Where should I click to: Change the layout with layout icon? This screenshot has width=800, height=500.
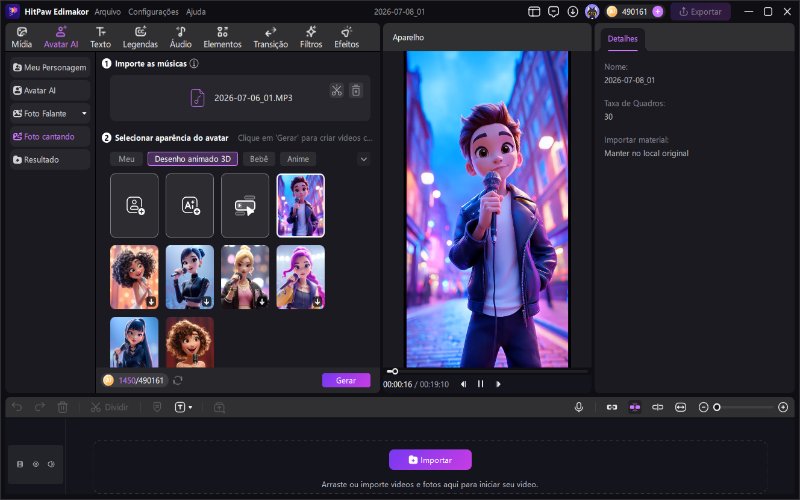(534, 12)
